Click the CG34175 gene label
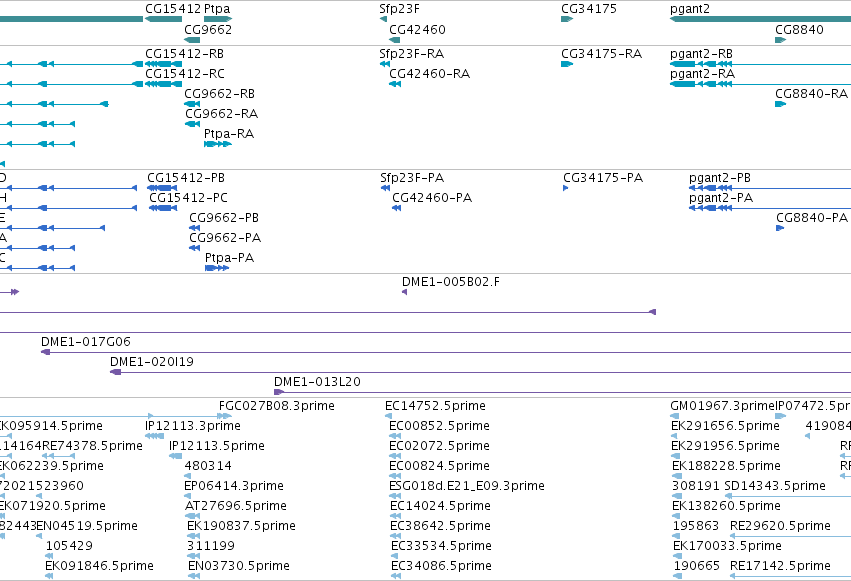Screen dimensions: 851x581 coord(589,9)
